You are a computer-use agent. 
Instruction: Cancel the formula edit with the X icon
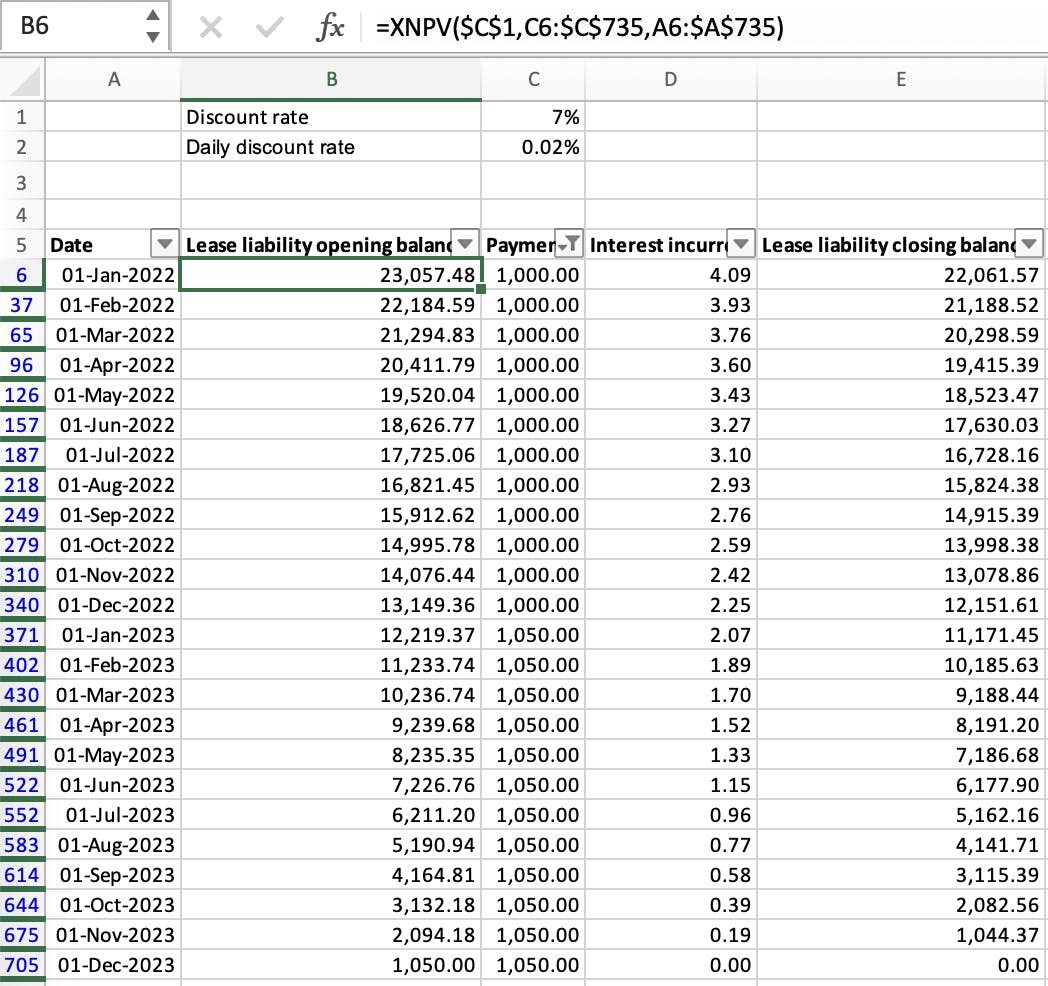tap(211, 27)
